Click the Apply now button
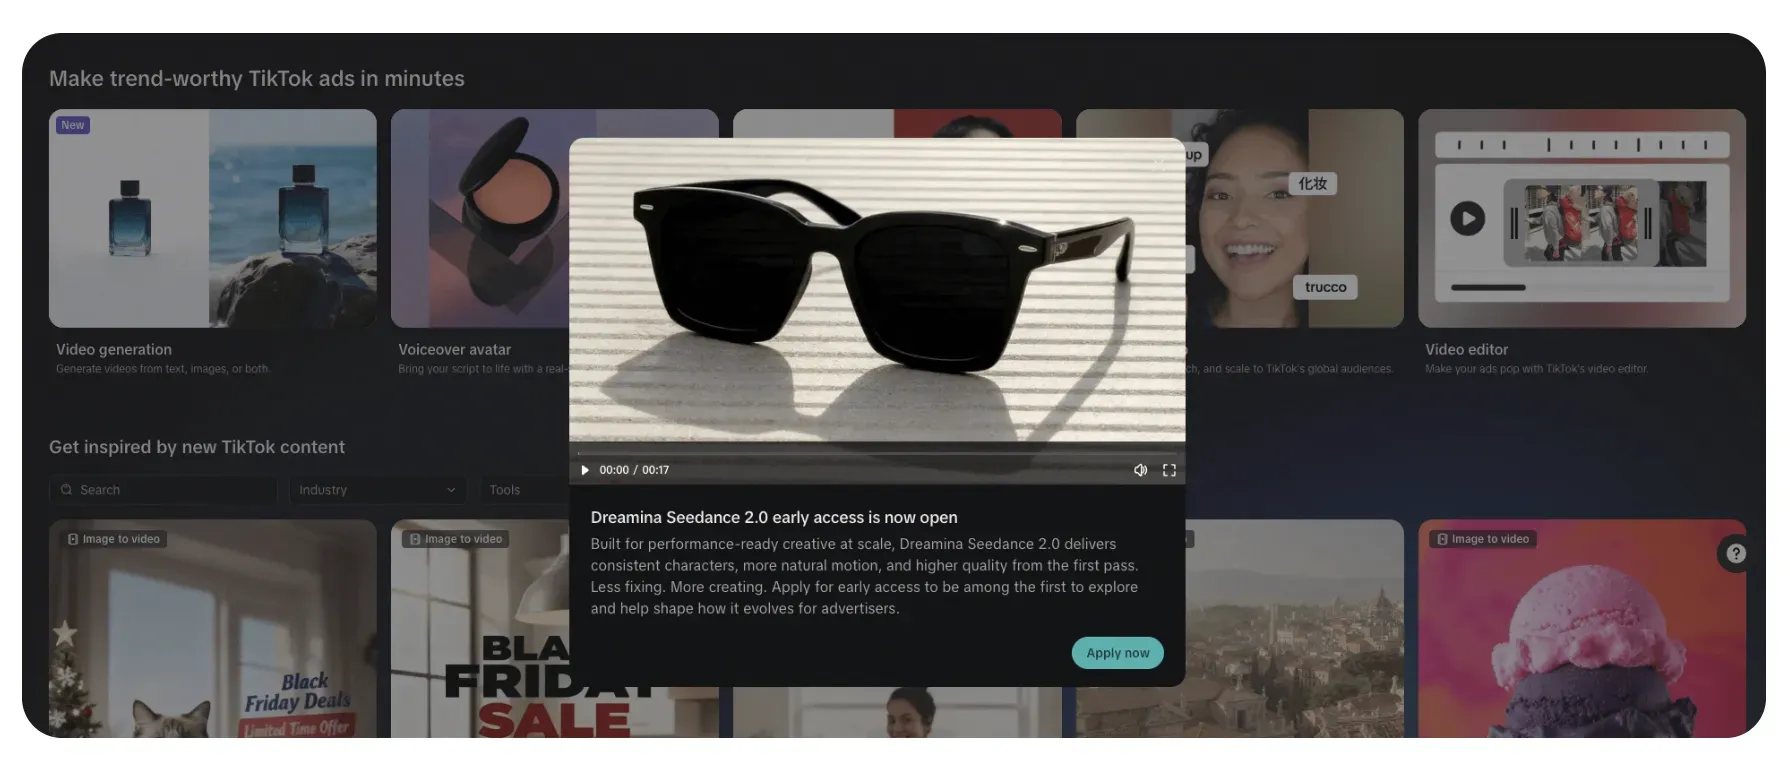Viewport: 1790px width, 778px height. pyautogui.click(x=1118, y=653)
